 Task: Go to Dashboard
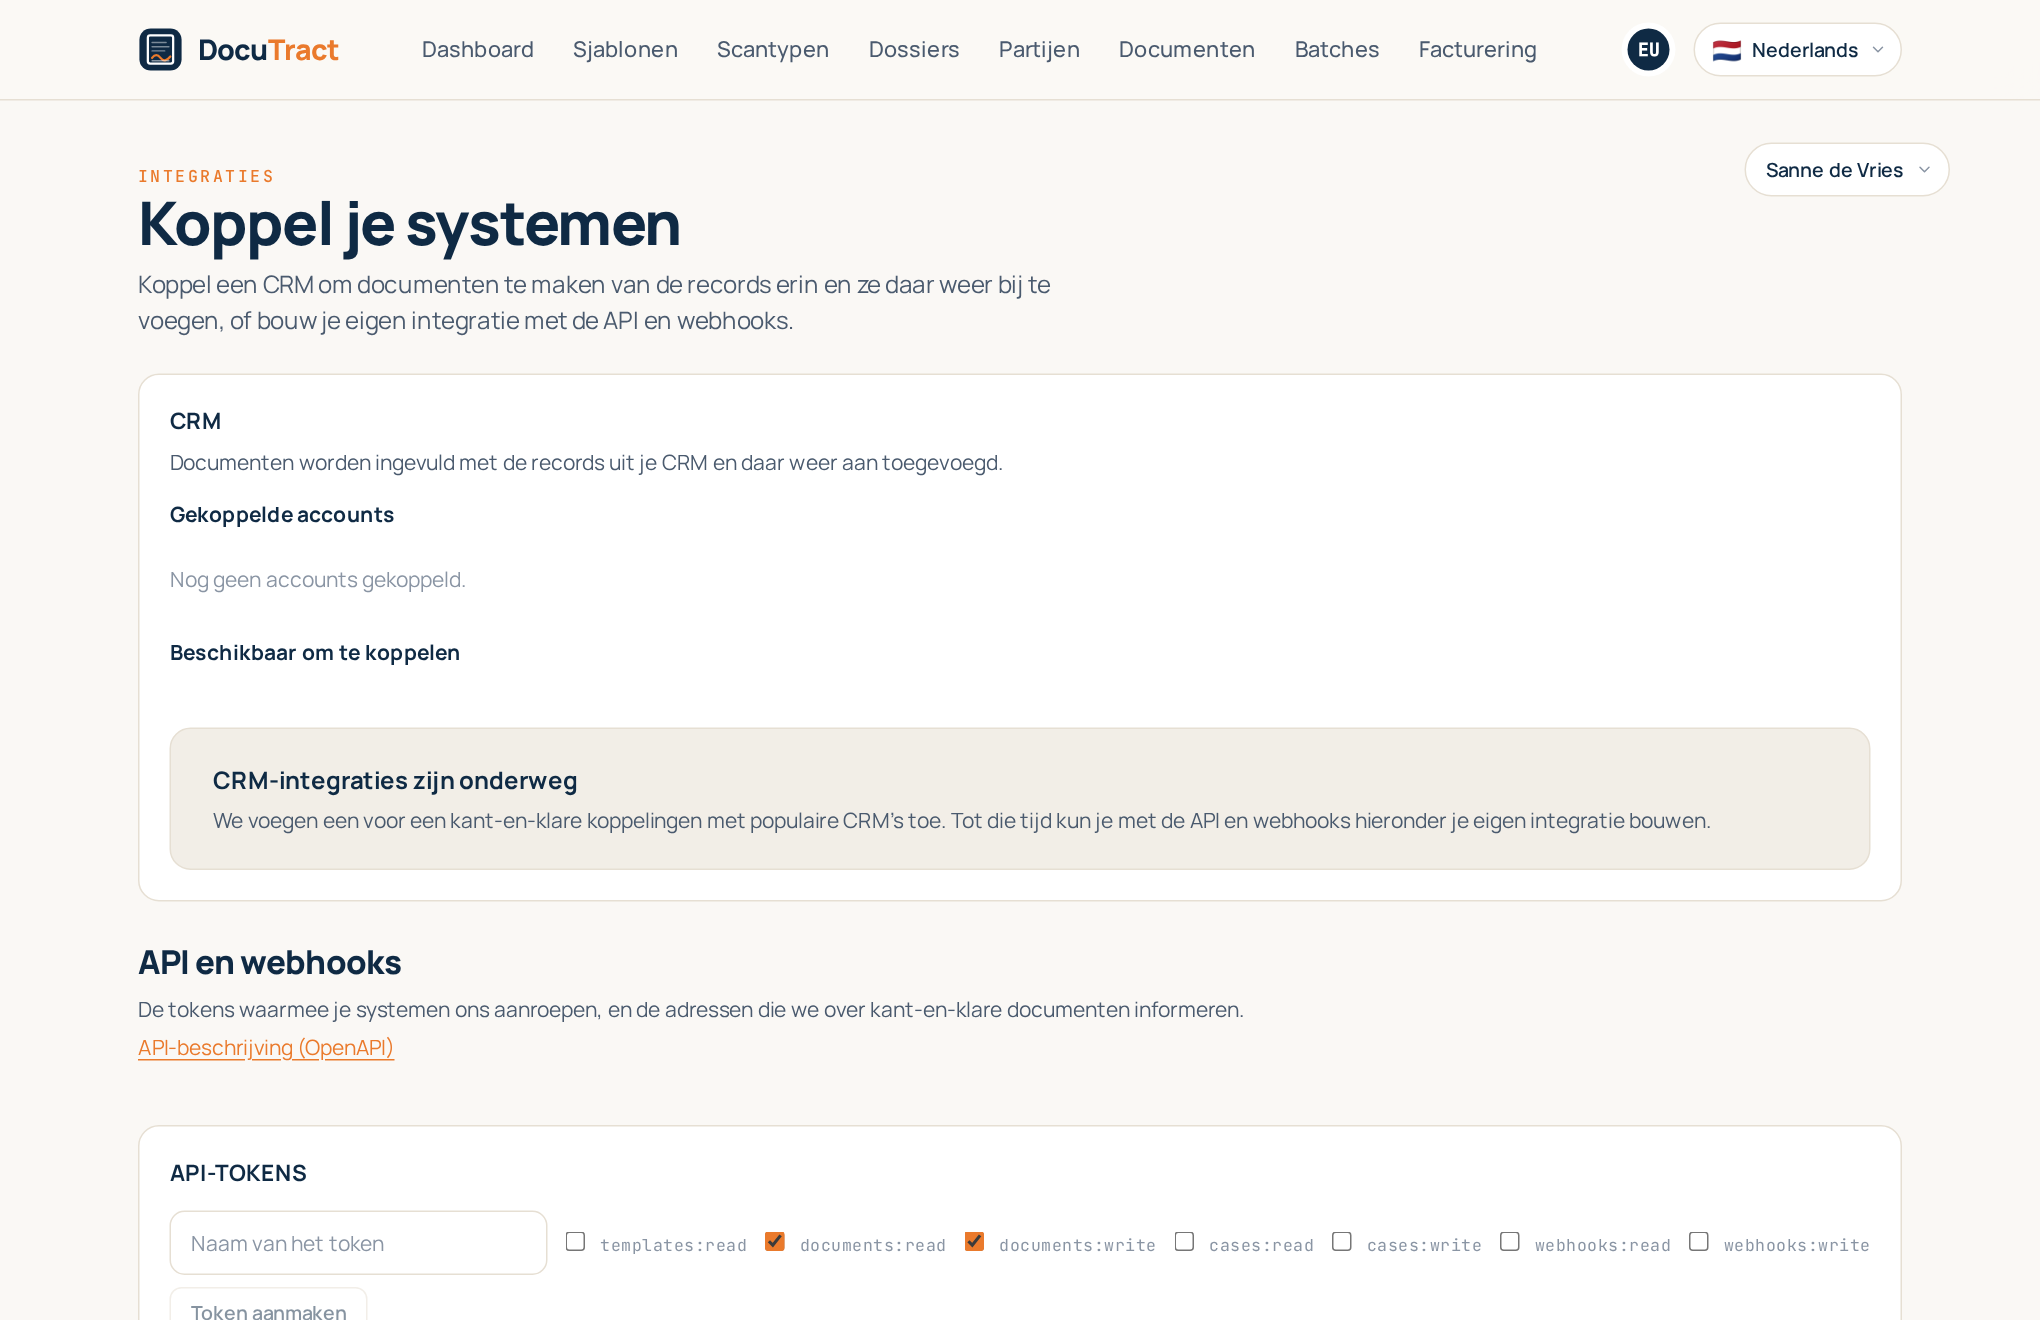coord(477,49)
